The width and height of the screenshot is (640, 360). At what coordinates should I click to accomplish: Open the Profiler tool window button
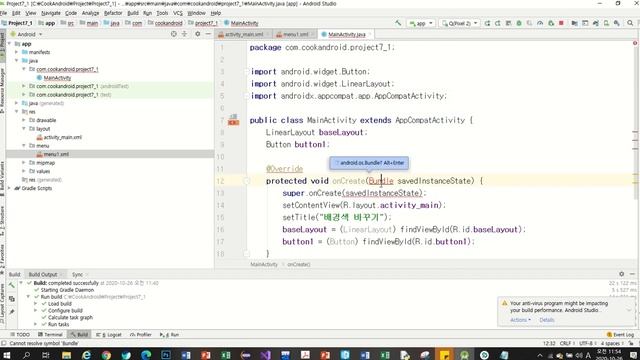point(141,335)
